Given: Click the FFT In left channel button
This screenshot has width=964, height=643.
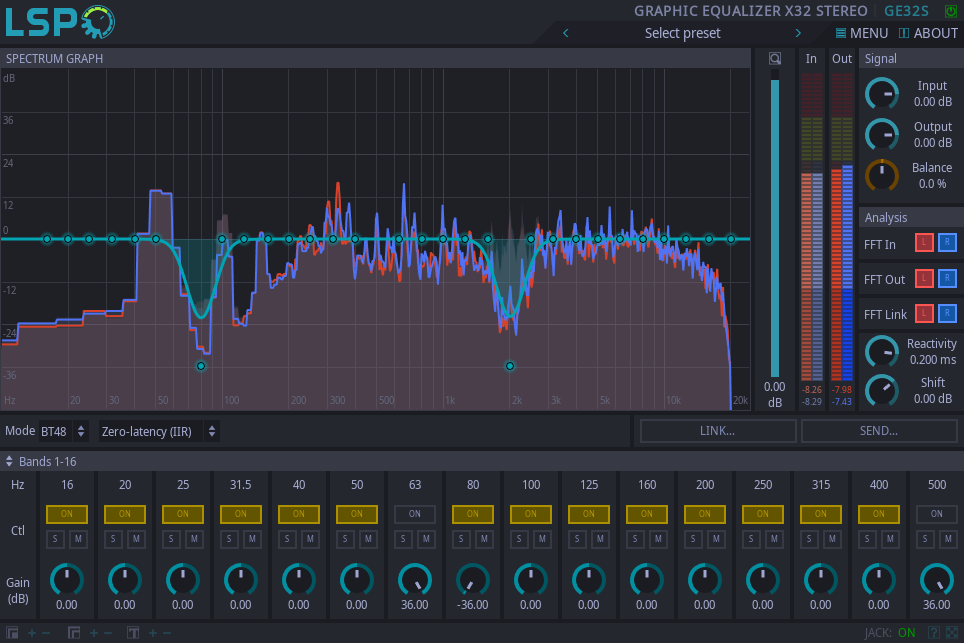Looking at the screenshot, I should 924,244.
